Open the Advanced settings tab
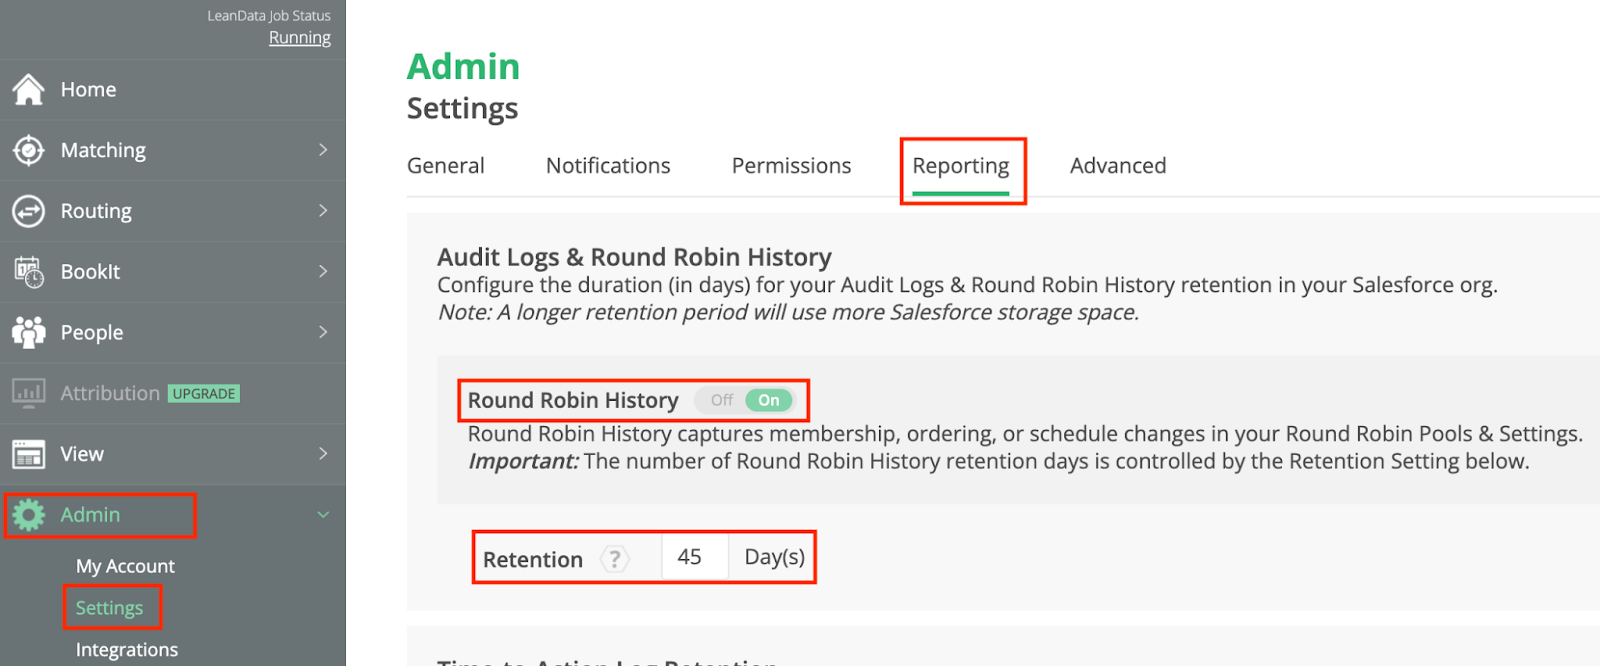Screen dimensions: 1600x666 [x=1118, y=166]
